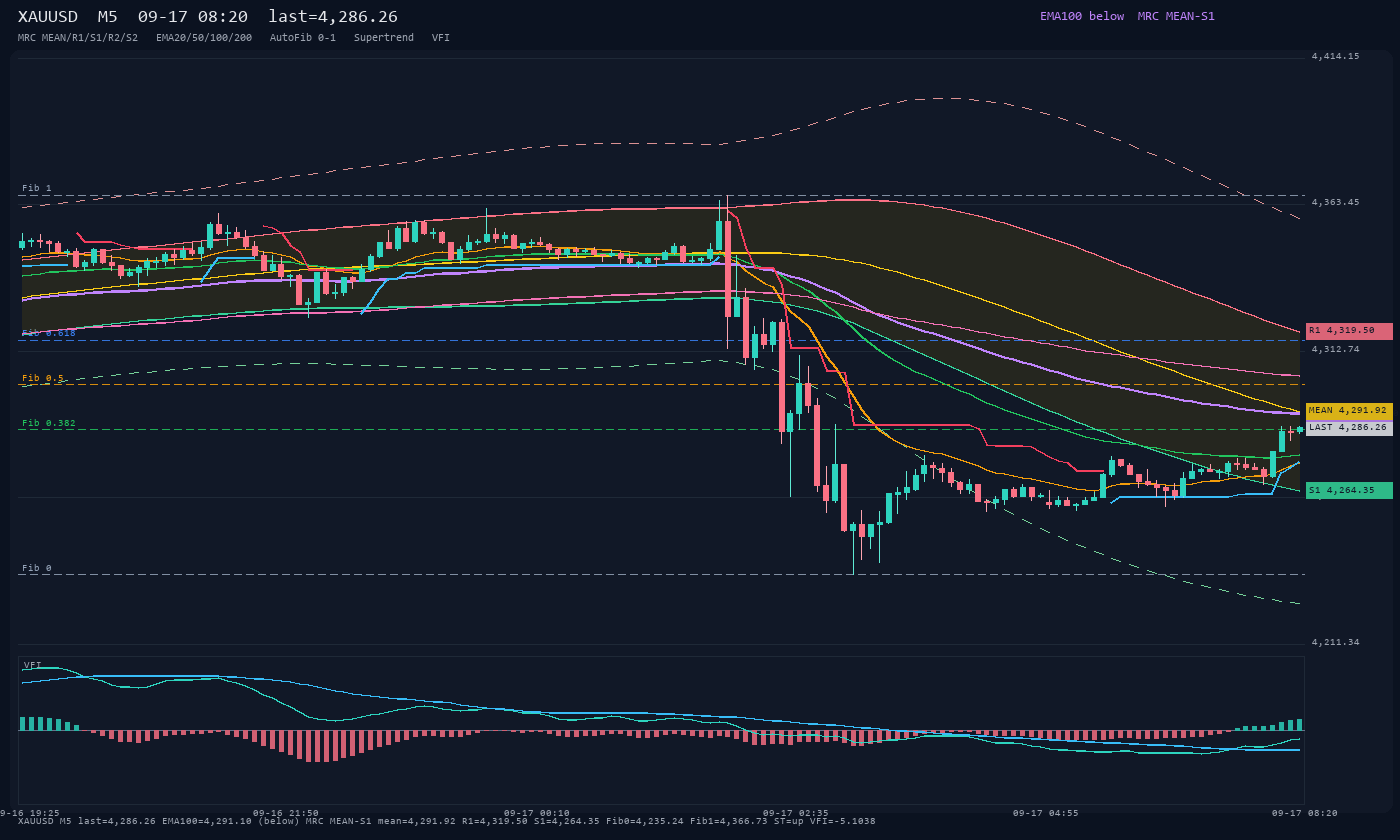Click the Fib 0 level label
The image size is (1400, 840).
(x=37, y=568)
